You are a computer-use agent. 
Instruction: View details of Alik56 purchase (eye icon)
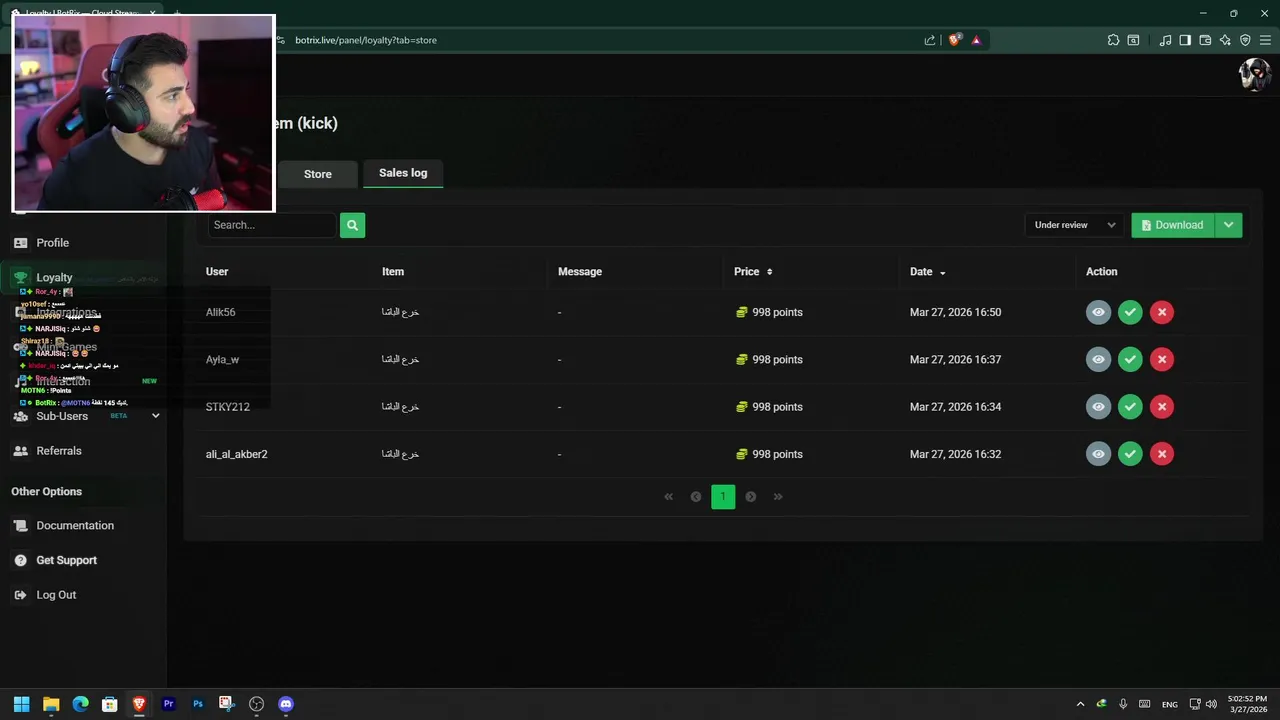pyautogui.click(x=1098, y=312)
